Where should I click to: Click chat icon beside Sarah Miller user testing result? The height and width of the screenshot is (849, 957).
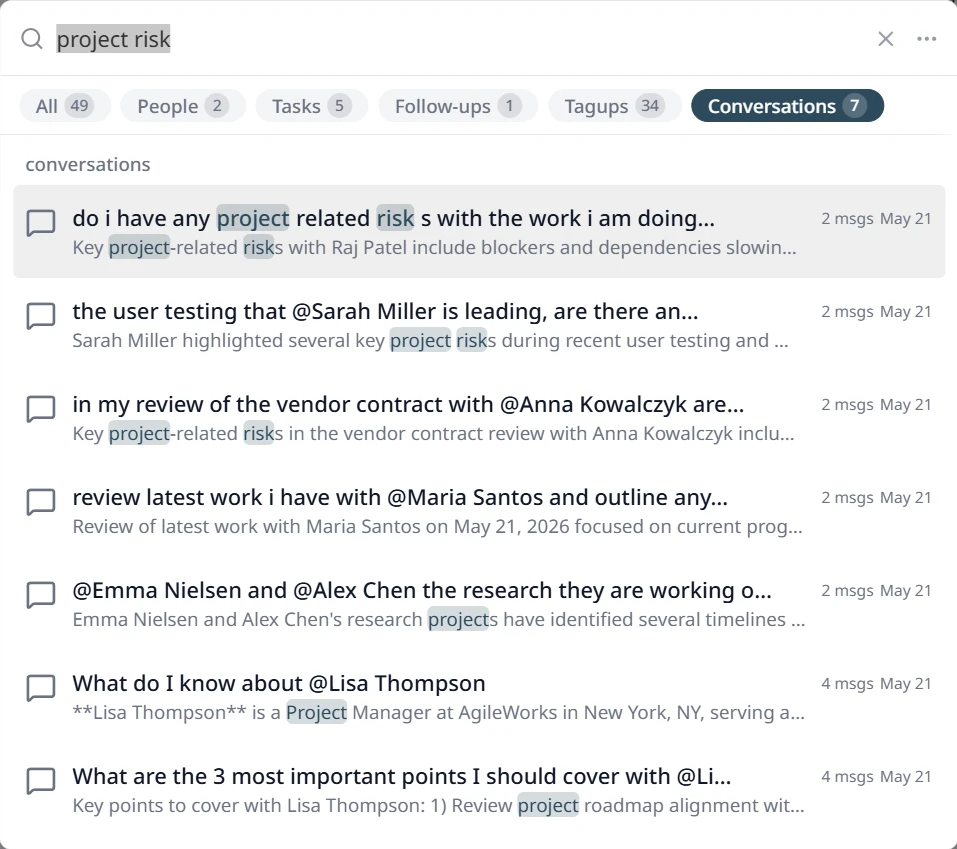point(41,316)
